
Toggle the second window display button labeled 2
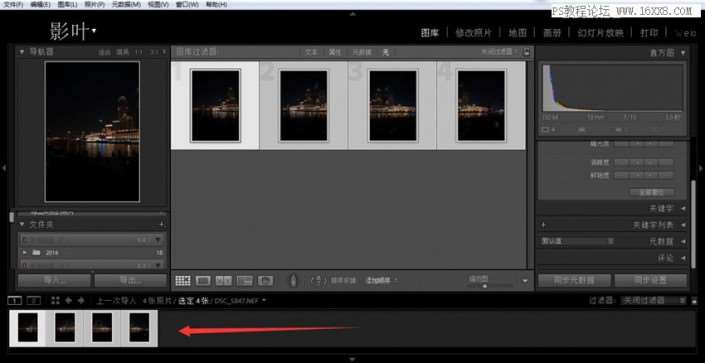[x=34, y=300]
